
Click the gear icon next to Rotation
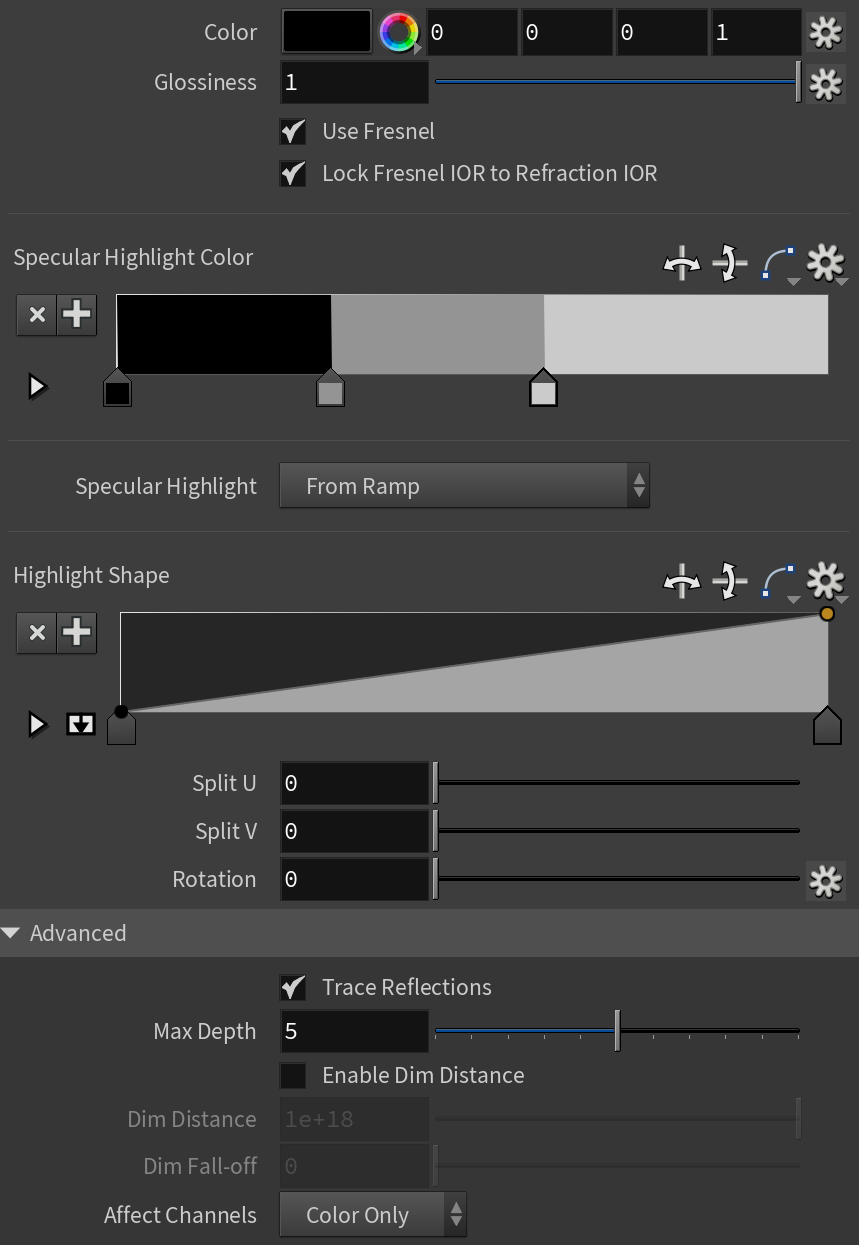[x=825, y=881]
